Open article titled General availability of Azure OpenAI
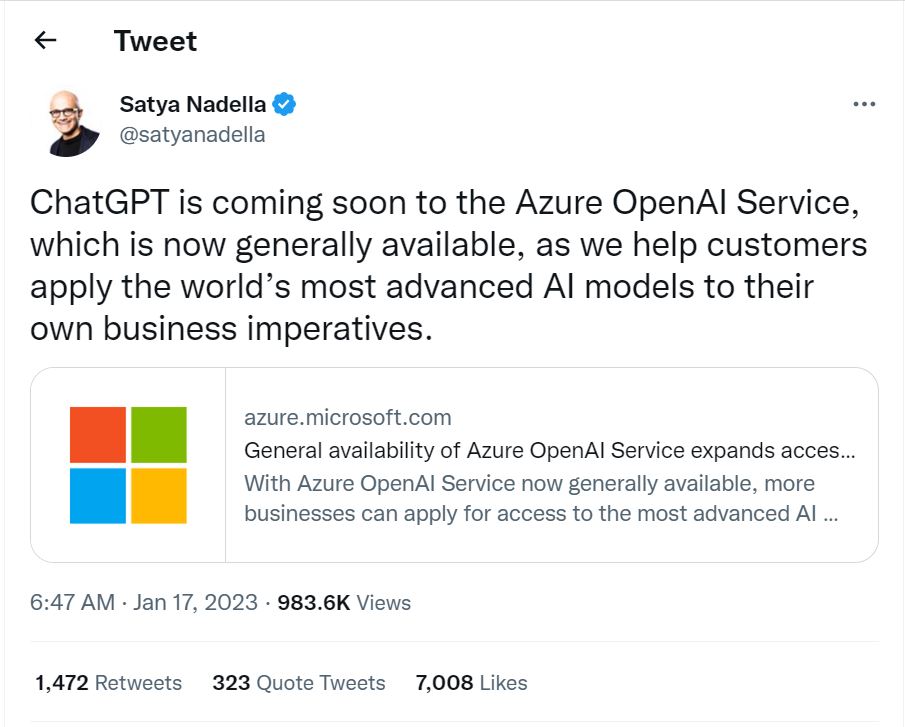The image size is (905, 727). (549, 450)
